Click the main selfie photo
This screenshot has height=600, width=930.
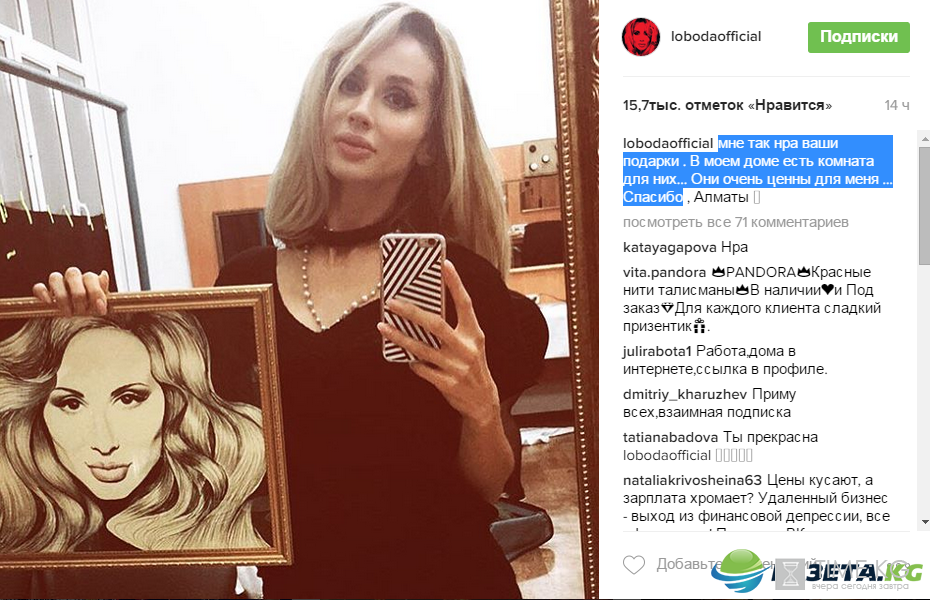click(300, 299)
